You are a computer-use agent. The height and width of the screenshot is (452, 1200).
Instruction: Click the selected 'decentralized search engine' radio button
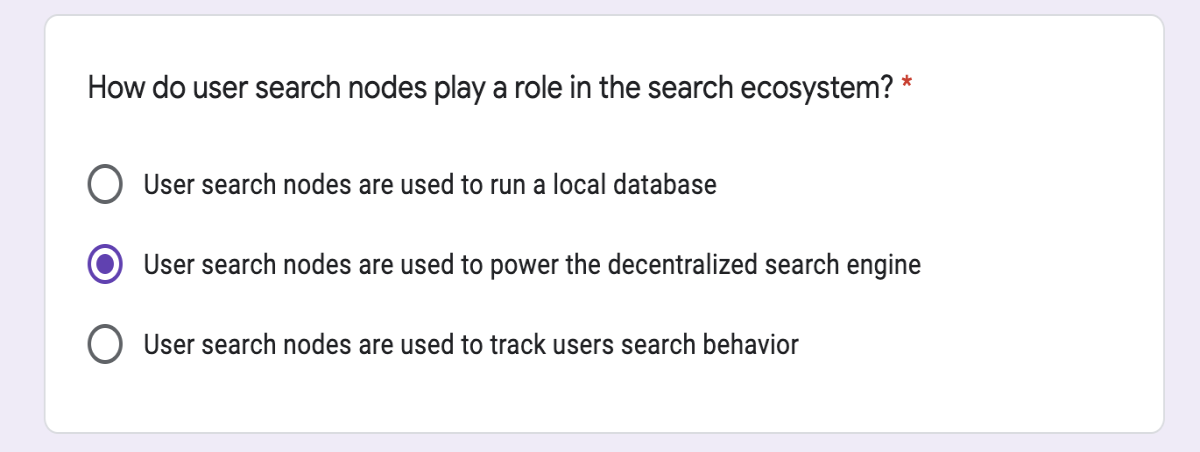coord(106,265)
